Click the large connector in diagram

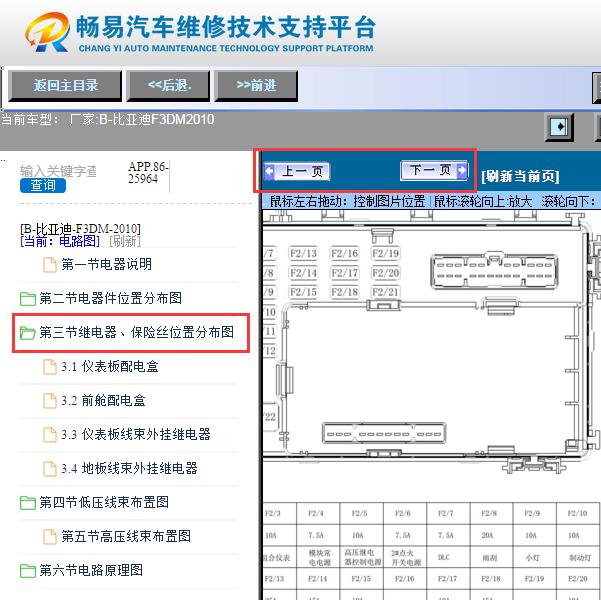click(494, 270)
